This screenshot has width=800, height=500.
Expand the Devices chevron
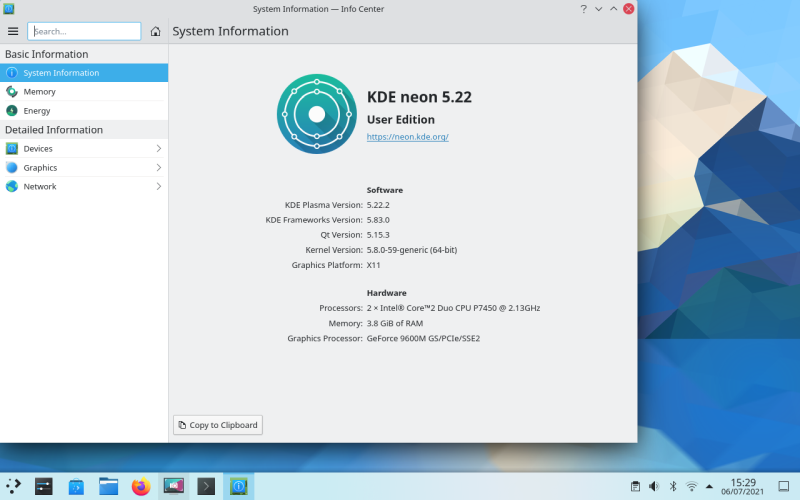[x=159, y=148]
